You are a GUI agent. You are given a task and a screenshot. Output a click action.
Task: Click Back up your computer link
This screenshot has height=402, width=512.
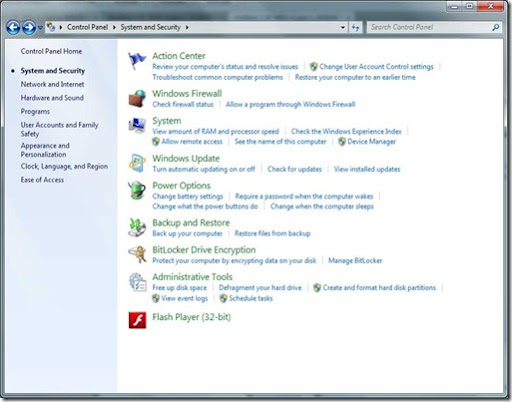pyautogui.click(x=187, y=234)
